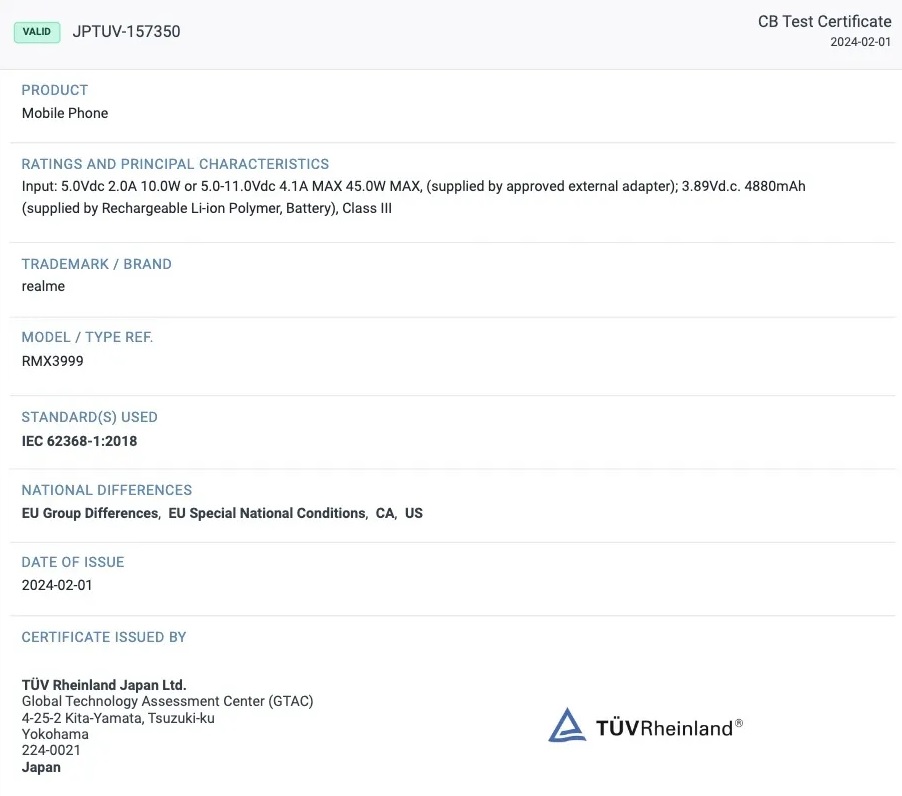Click the line '(supplied by Rechargeable Li-ion Polymer, Battery)'
The height and width of the screenshot is (796, 902).
click(207, 208)
